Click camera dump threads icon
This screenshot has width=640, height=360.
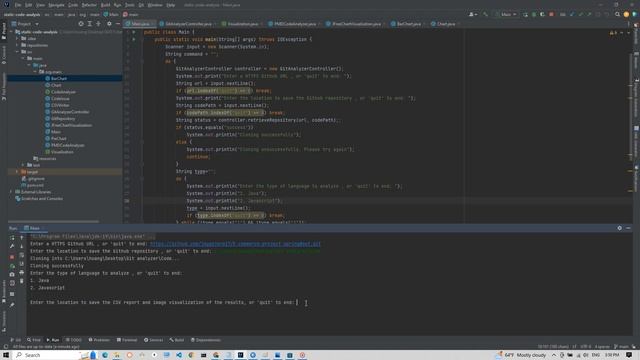(x=12, y=274)
